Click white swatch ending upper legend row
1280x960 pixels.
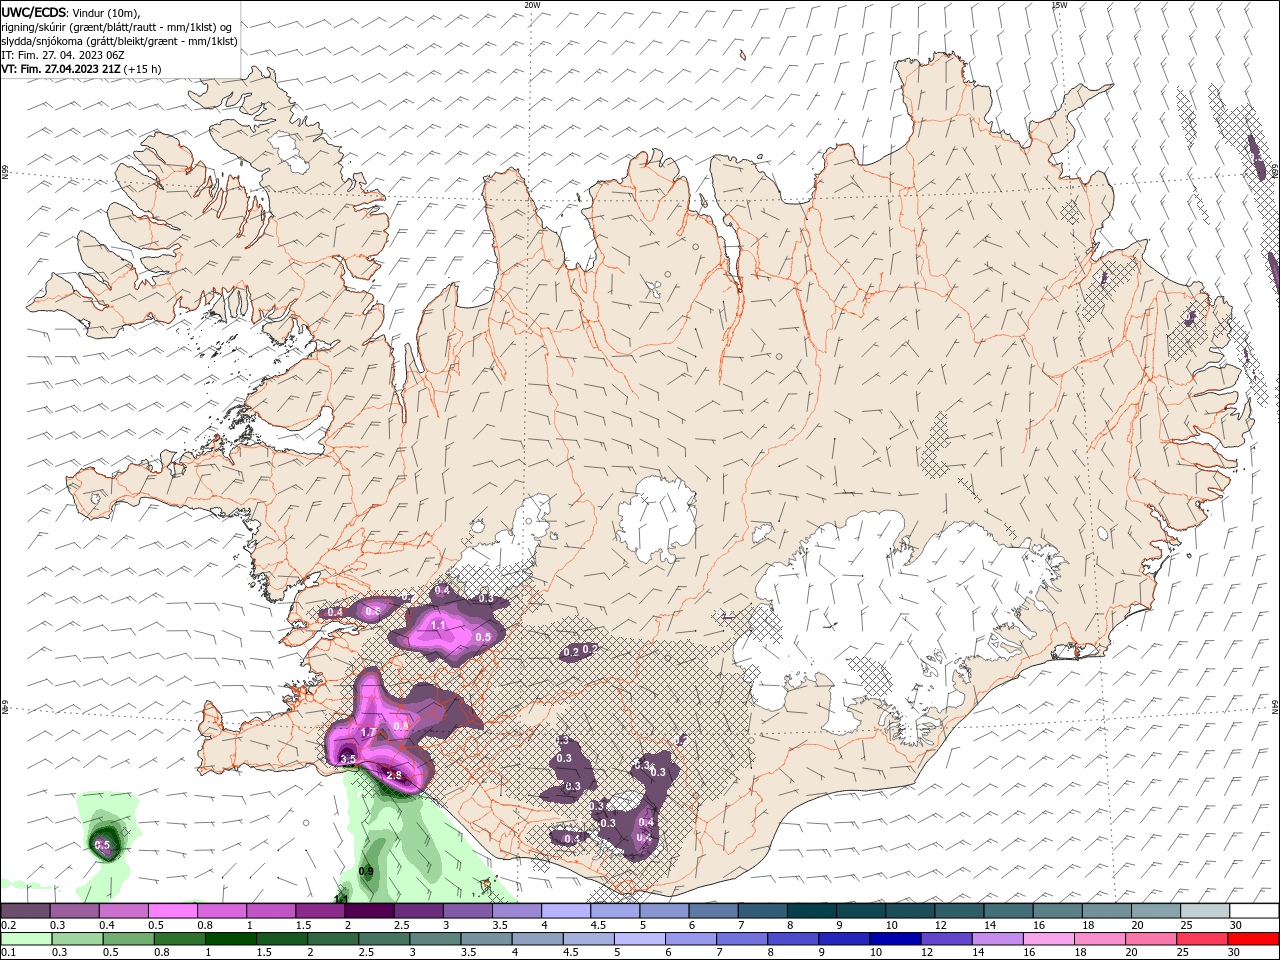click(1254, 910)
